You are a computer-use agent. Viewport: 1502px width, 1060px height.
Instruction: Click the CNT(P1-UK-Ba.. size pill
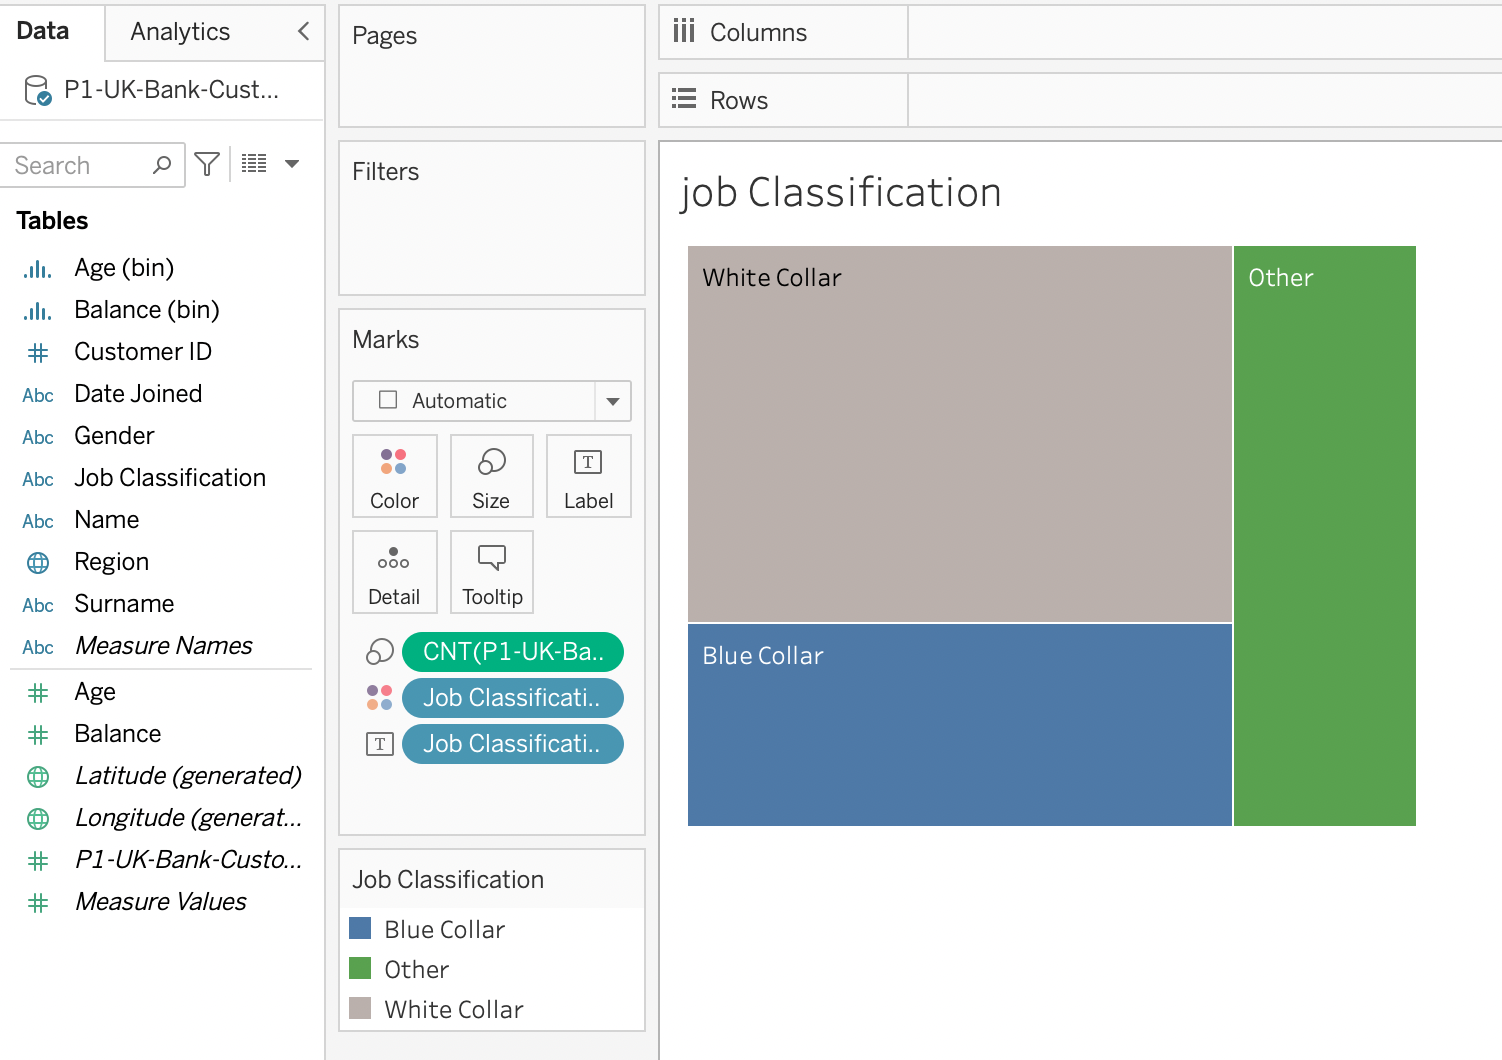coord(512,652)
